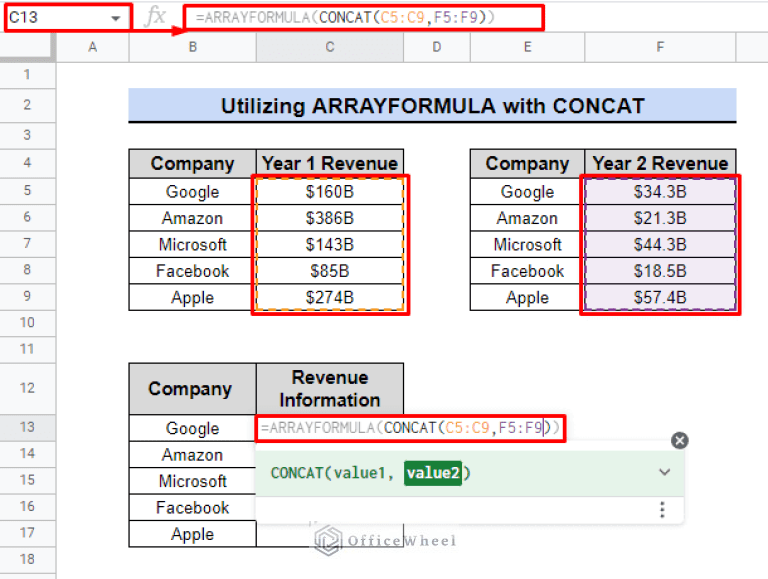Click 'Facebook' in cell E8
768x579 pixels.
(x=527, y=271)
